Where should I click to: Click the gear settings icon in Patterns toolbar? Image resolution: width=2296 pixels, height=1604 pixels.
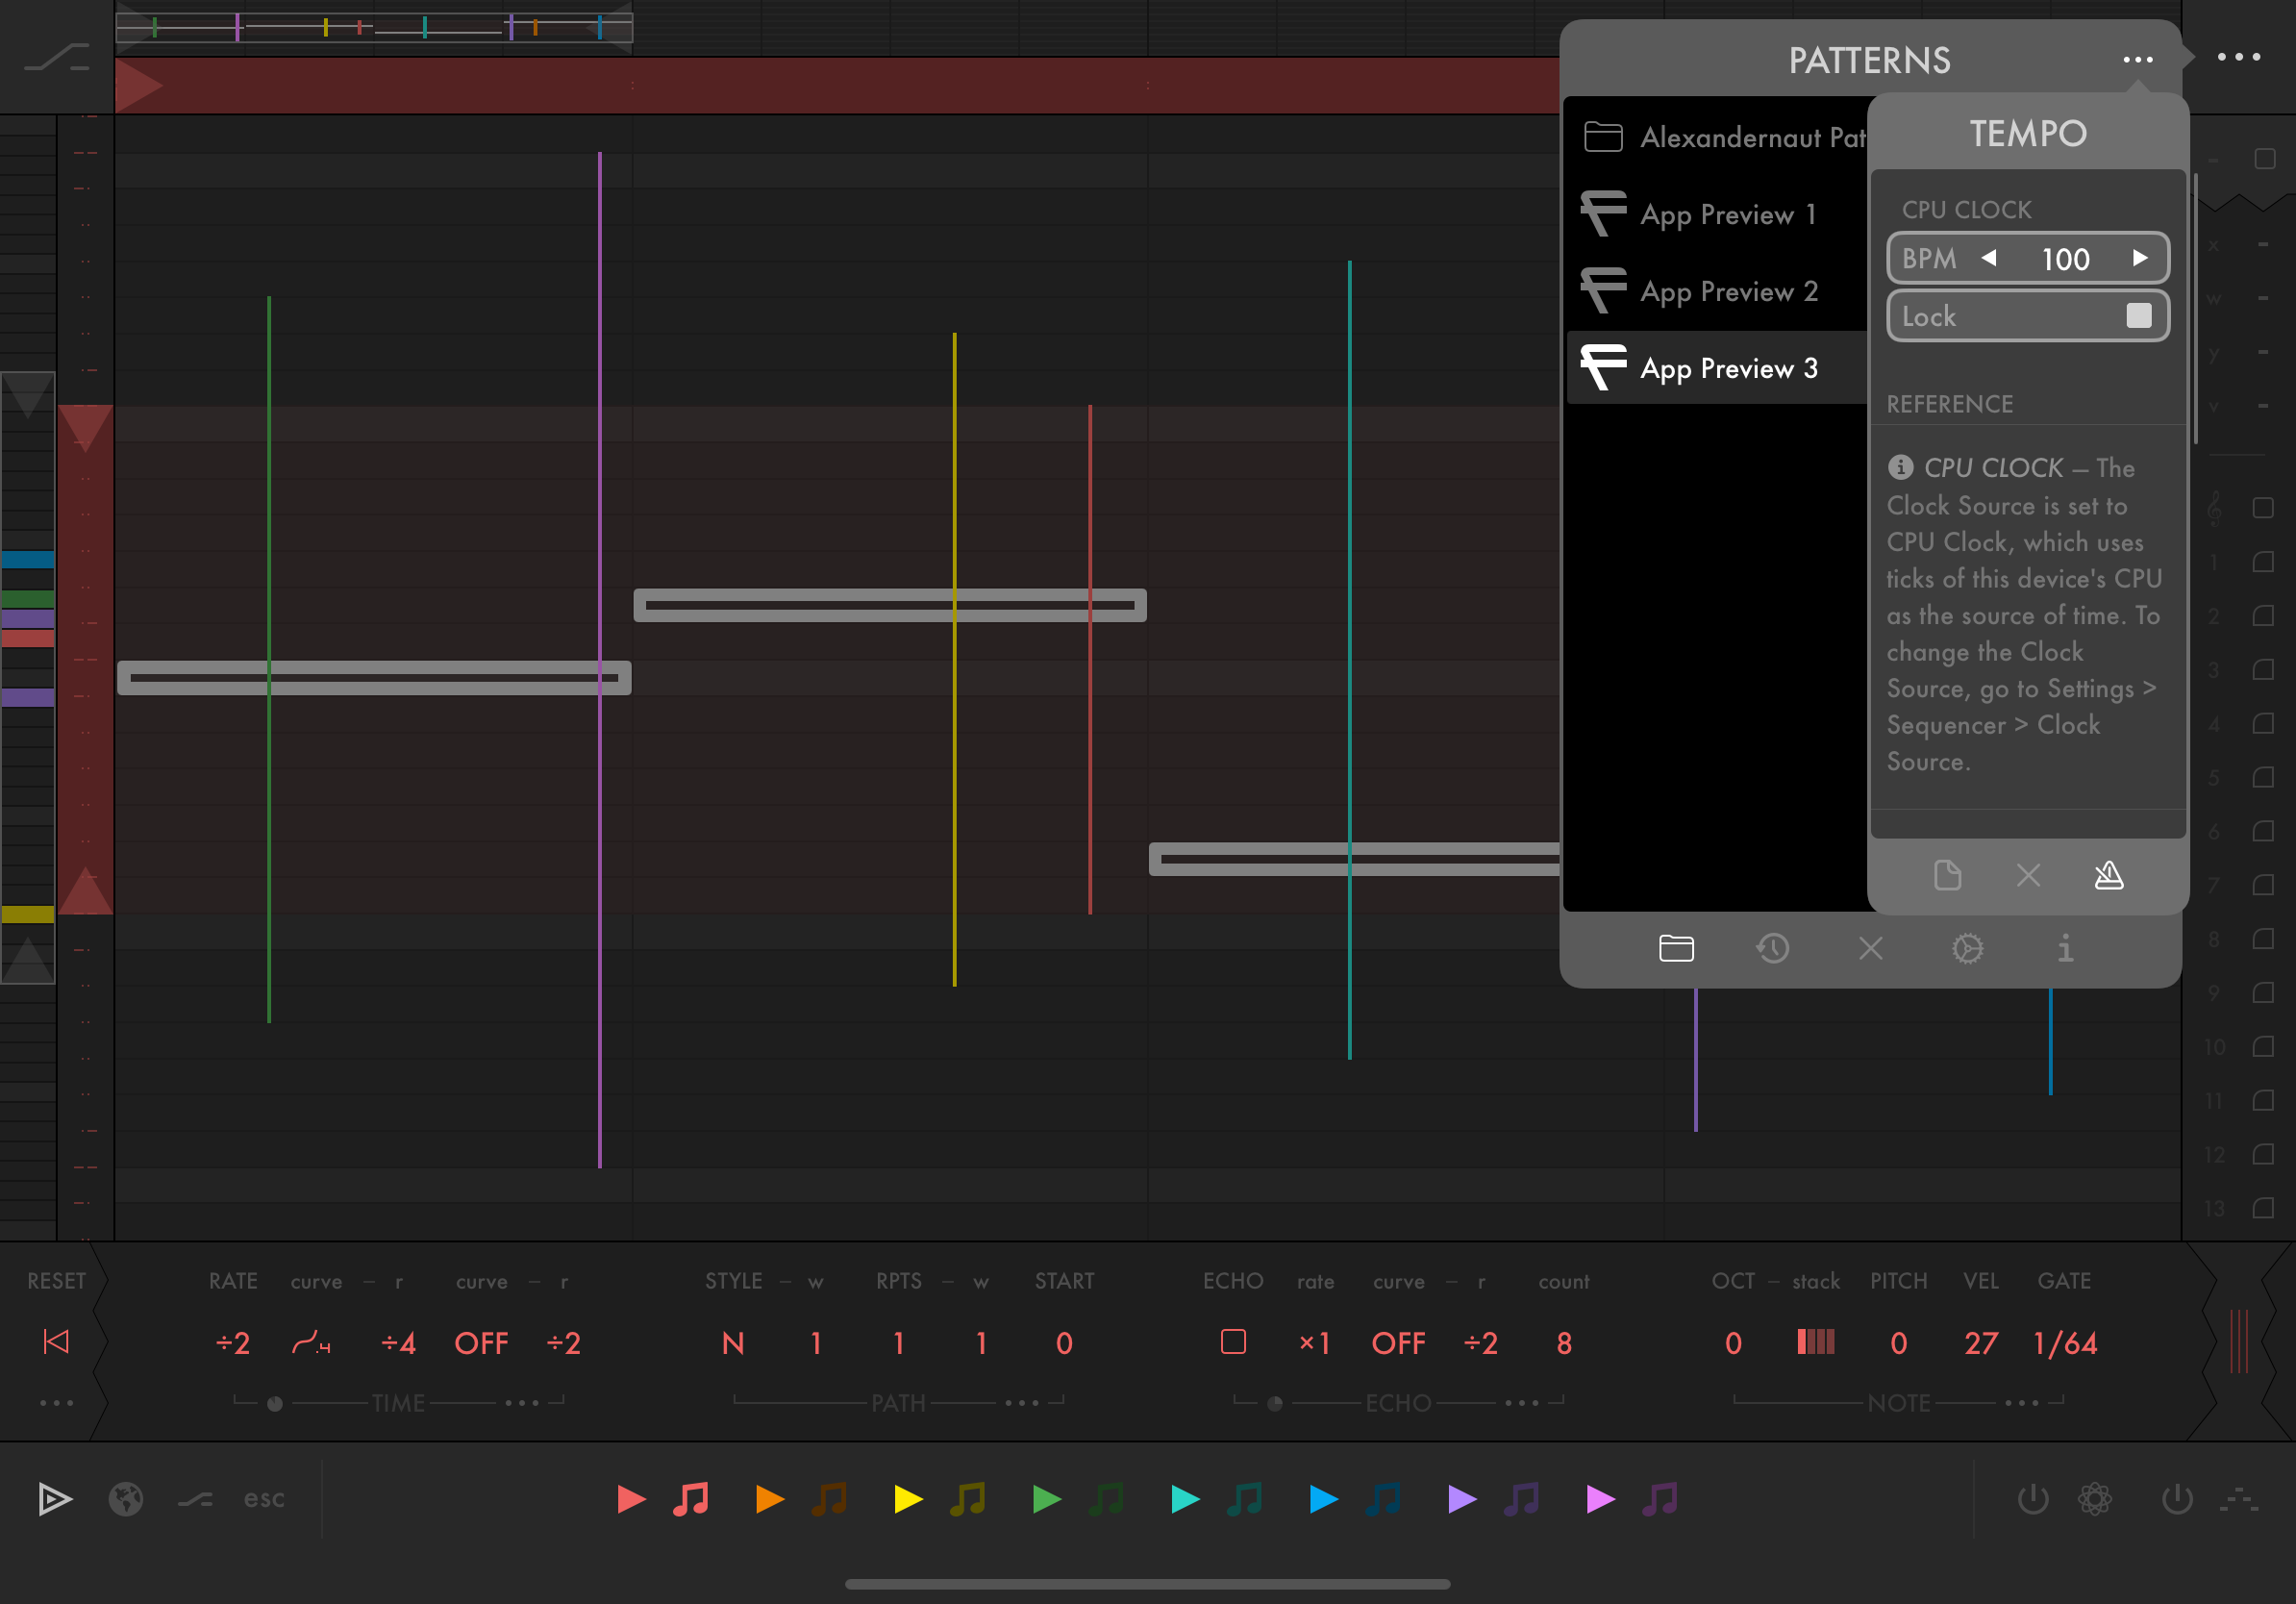pyautogui.click(x=1967, y=948)
